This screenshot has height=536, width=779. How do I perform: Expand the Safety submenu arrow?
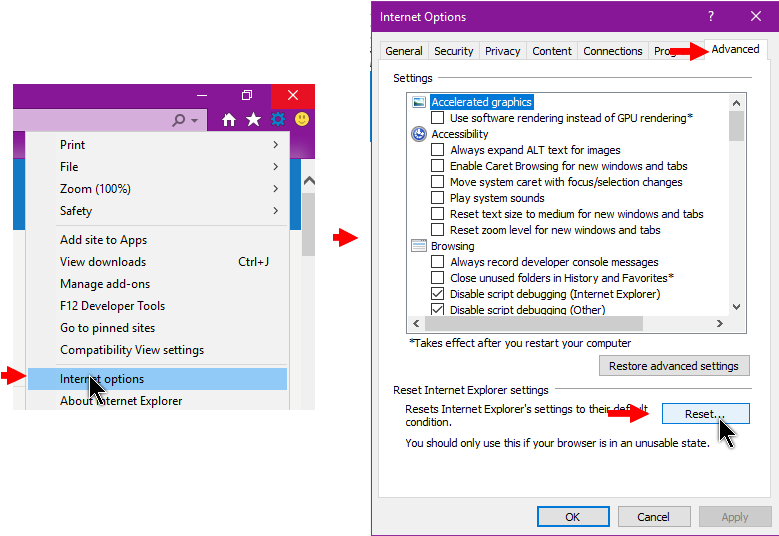click(x=275, y=211)
